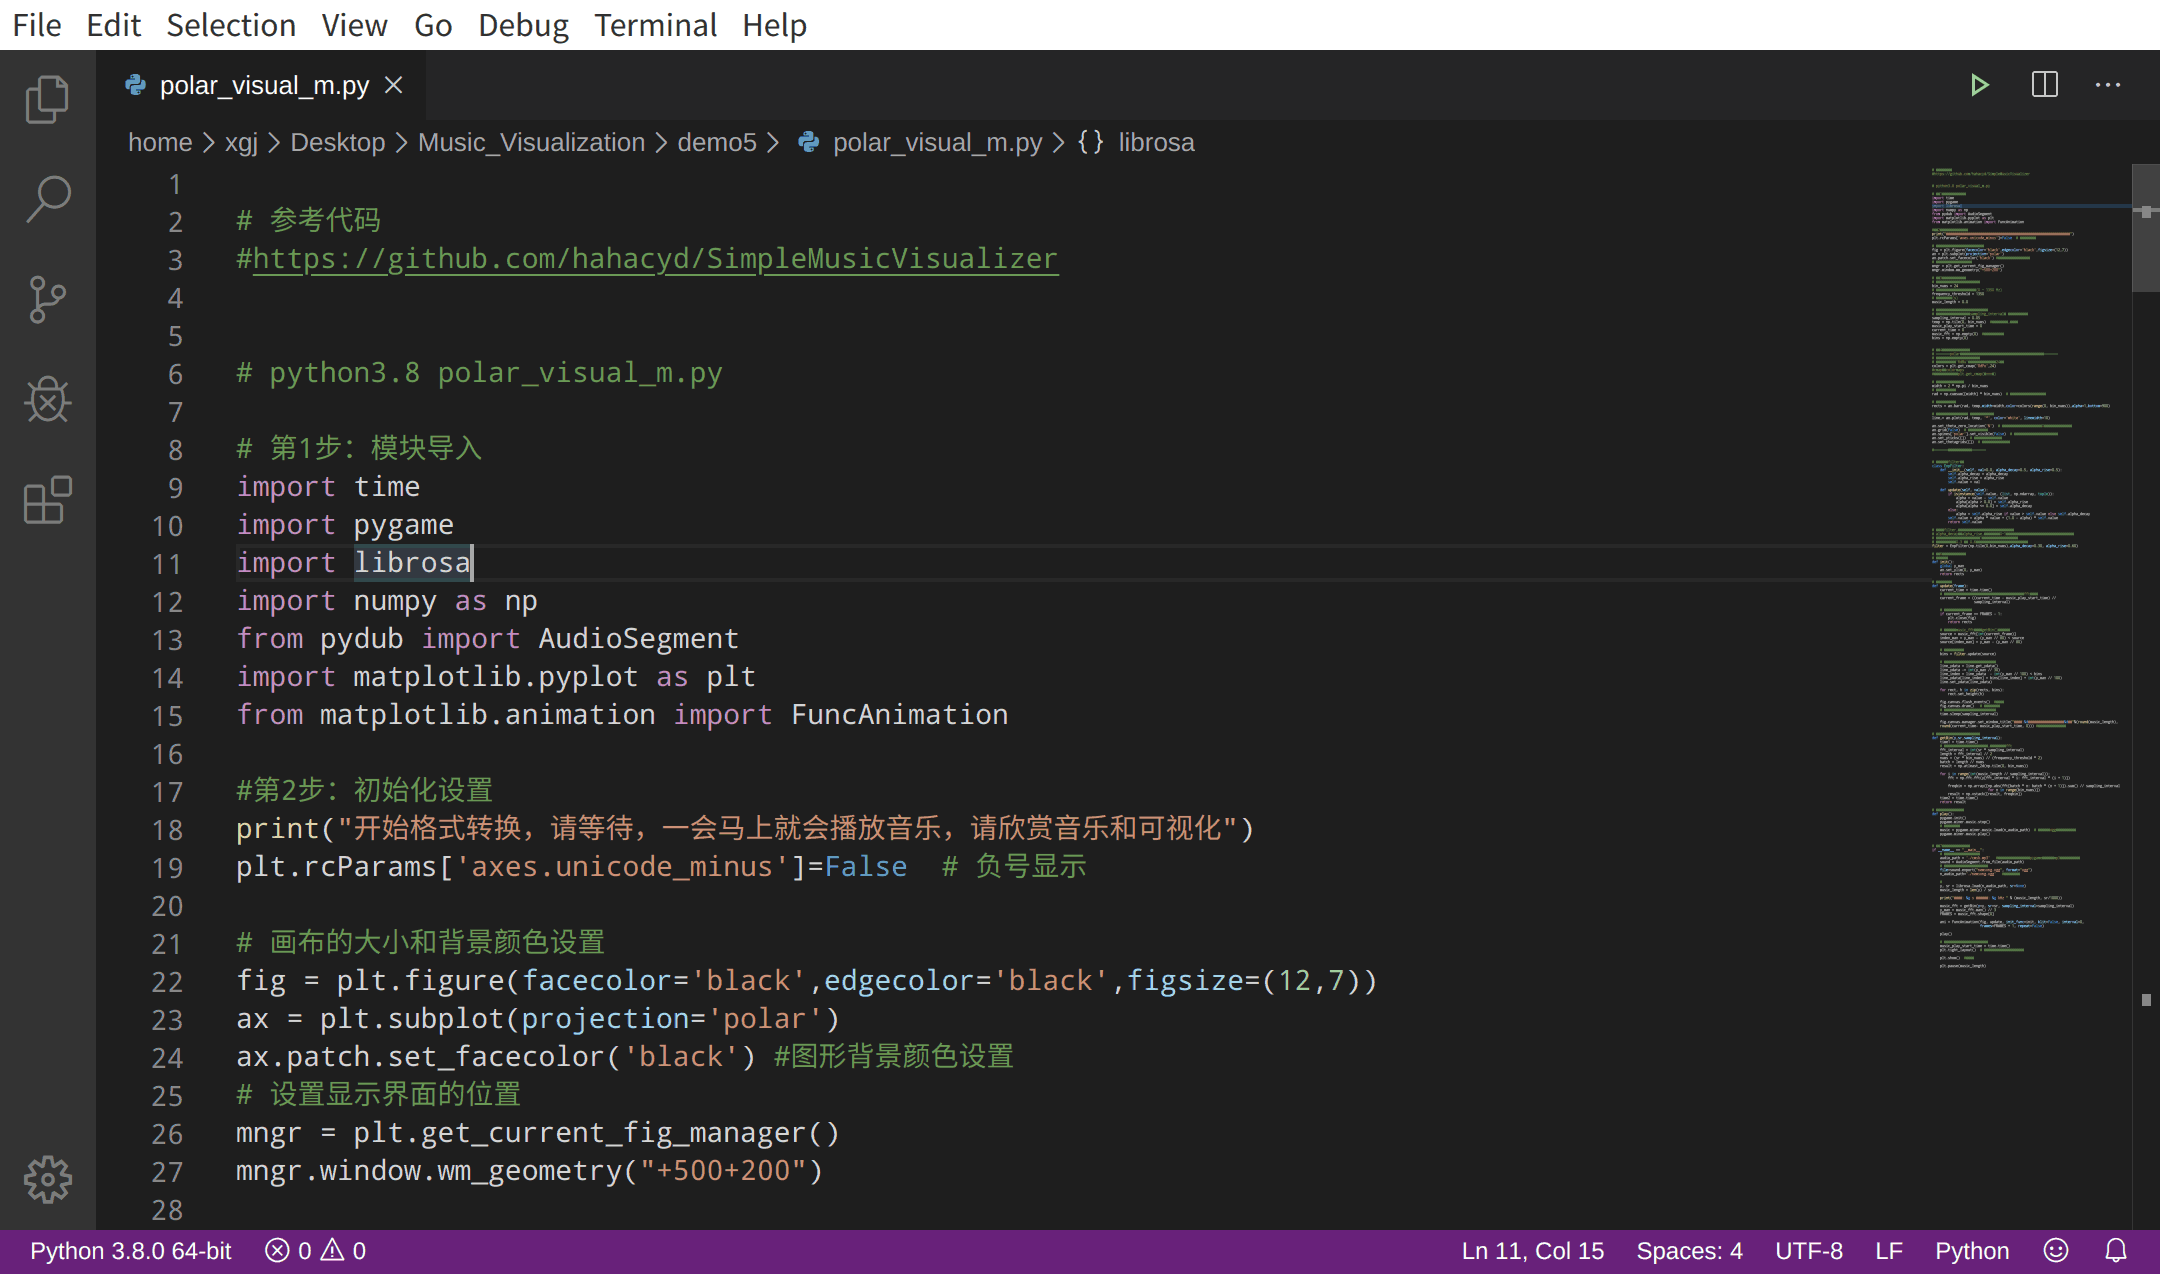Select the Explorer icon in sidebar
Viewport: 2160px width, 1274px height.
(x=45, y=97)
